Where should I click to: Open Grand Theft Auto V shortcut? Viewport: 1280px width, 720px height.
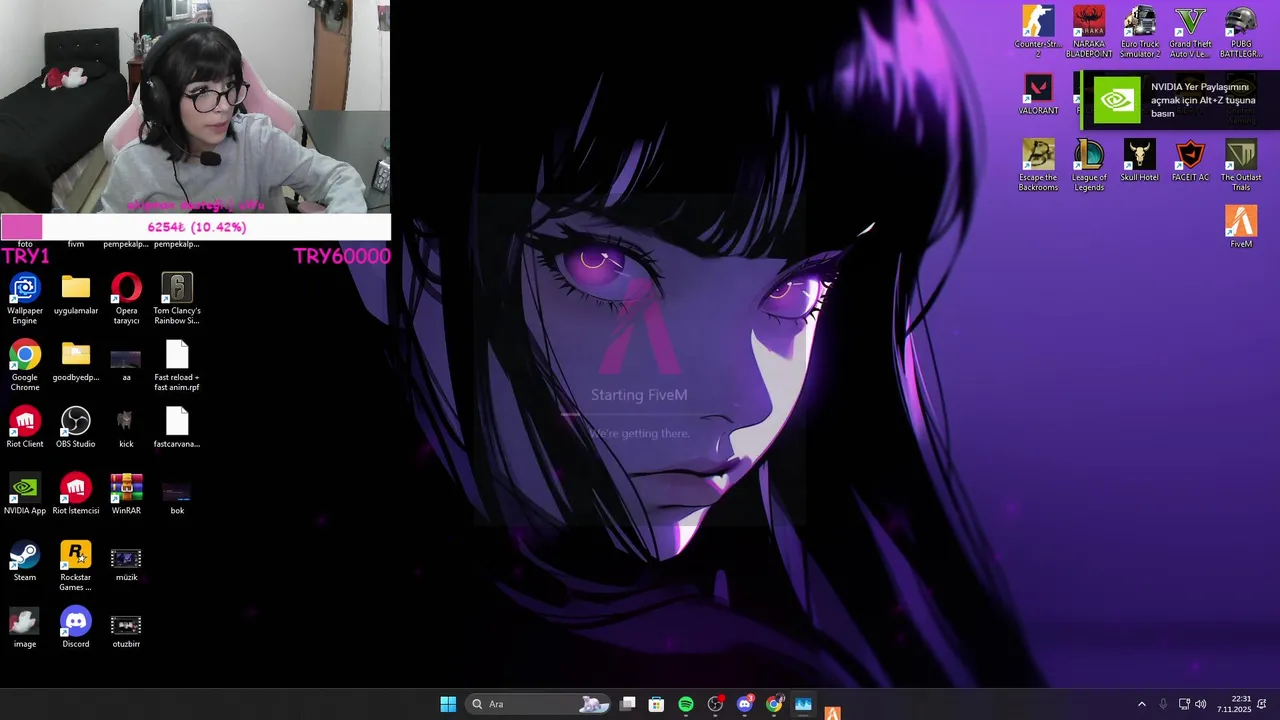click(1190, 32)
